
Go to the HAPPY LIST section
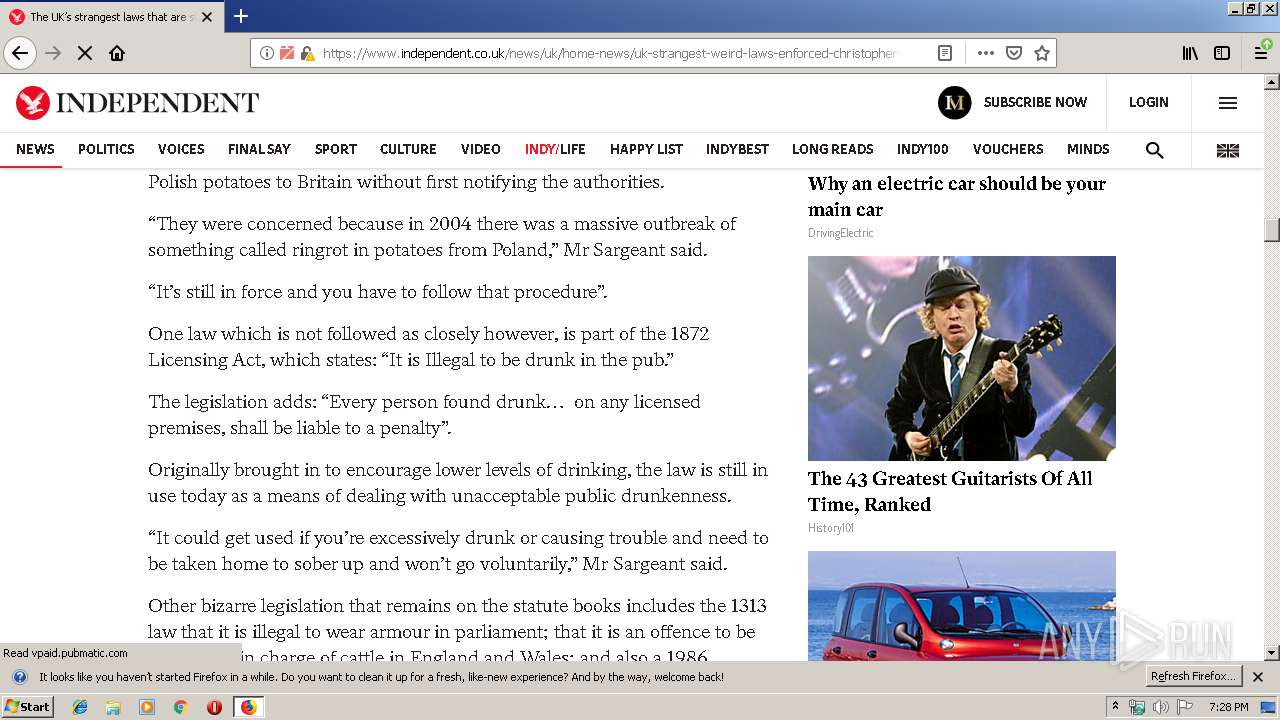tap(646, 149)
